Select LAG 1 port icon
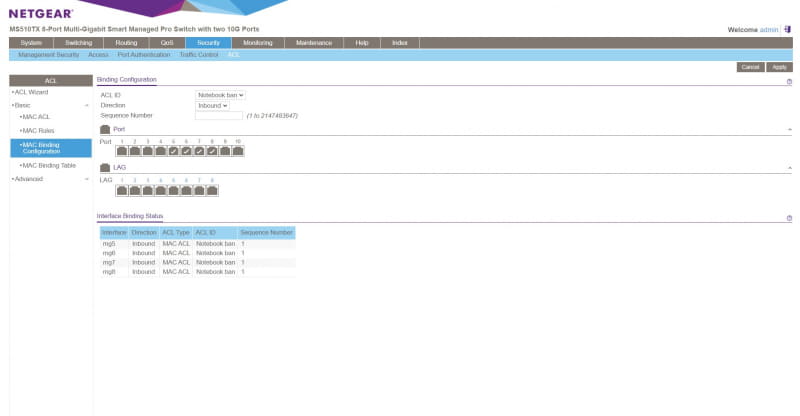The image size is (800, 416). (x=122, y=191)
